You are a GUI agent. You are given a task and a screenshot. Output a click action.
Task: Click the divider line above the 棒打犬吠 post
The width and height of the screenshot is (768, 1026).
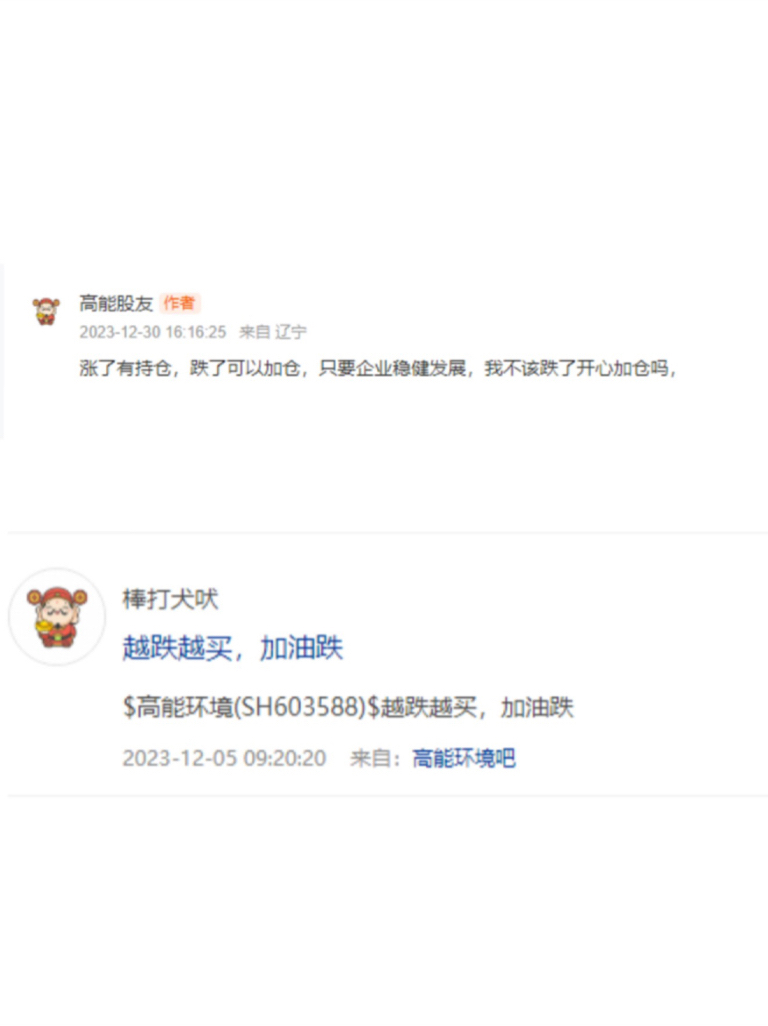coord(387,533)
